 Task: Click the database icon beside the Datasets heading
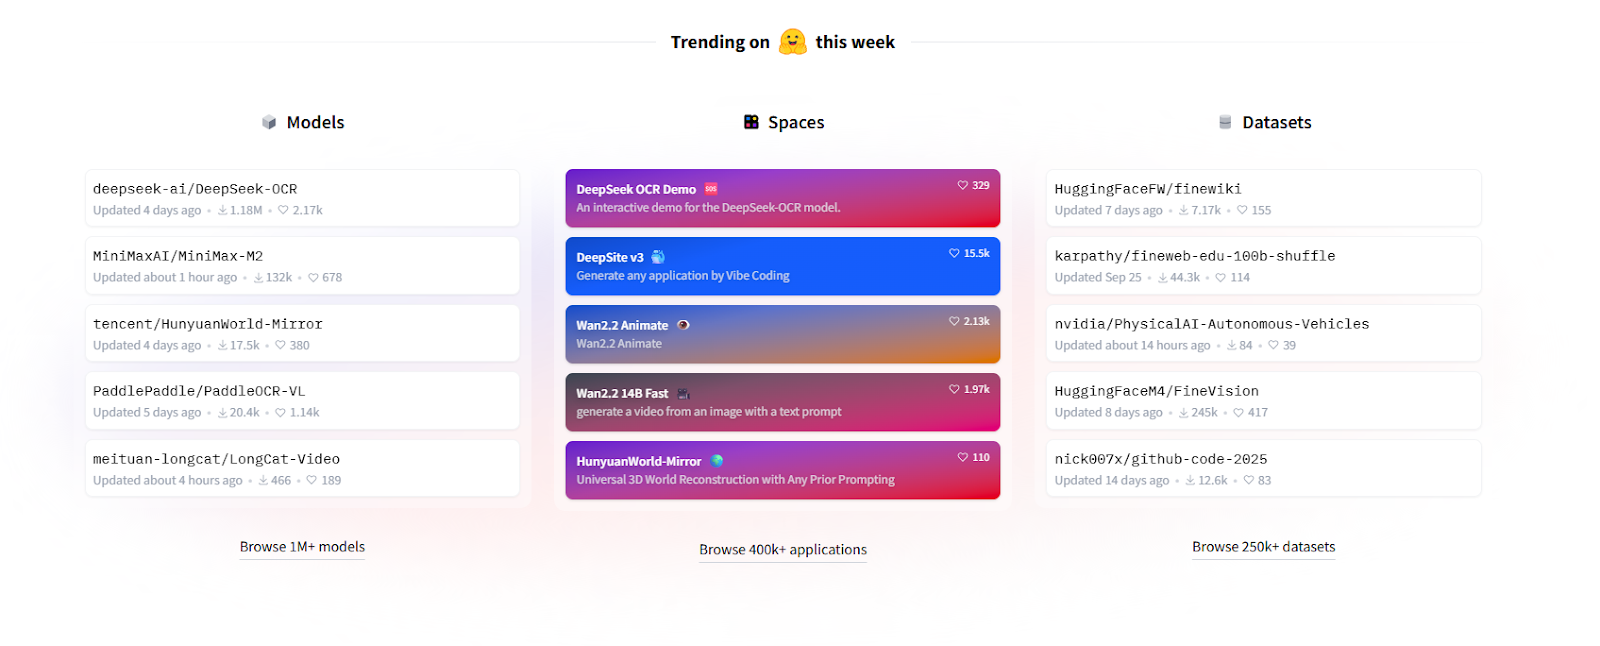tap(1224, 121)
